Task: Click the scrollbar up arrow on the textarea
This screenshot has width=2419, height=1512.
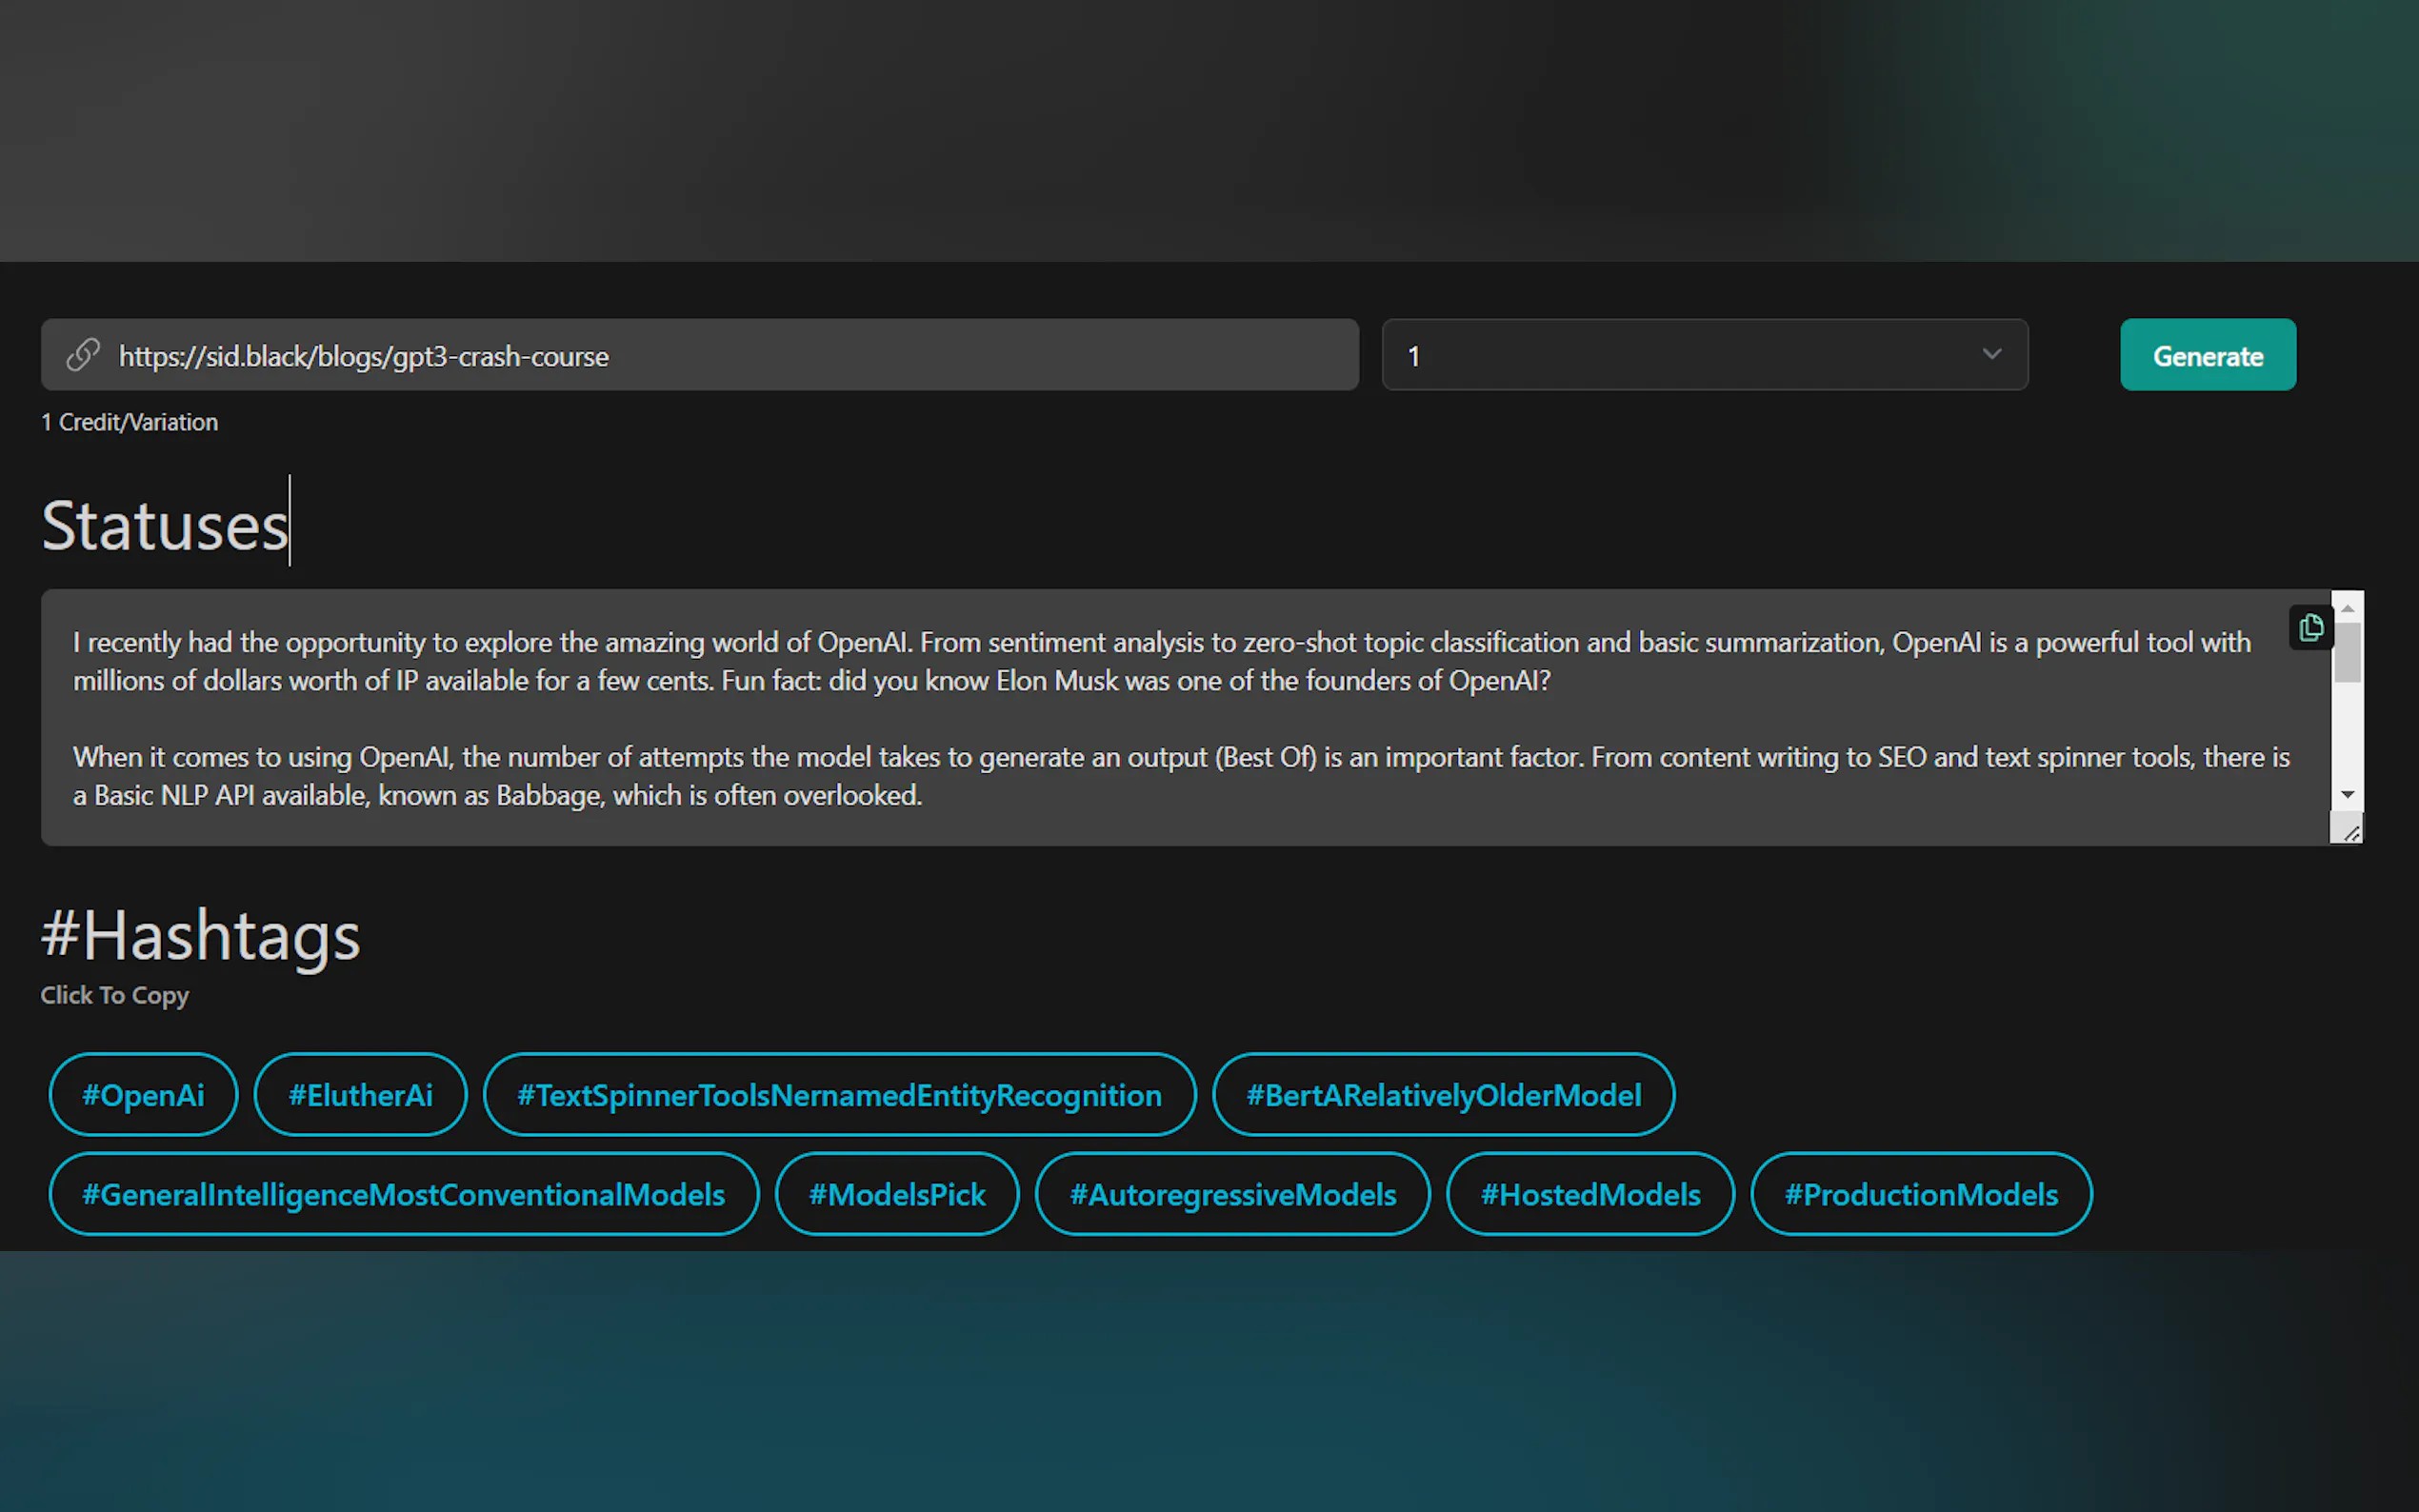Action: [2347, 607]
